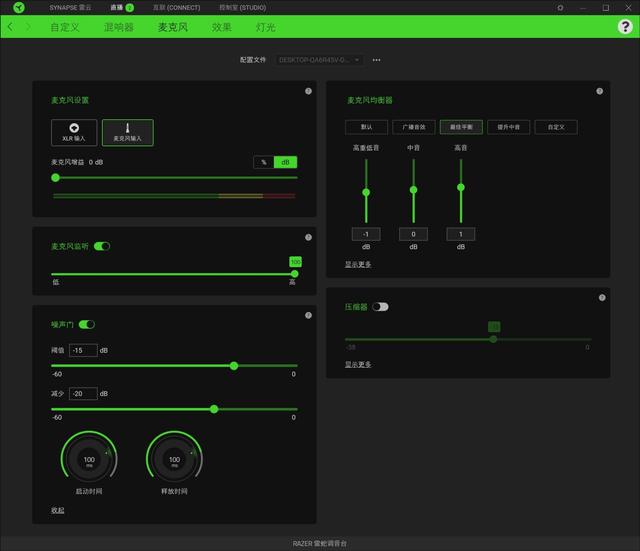Click the info icon in 麦克风设置 panel
The image size is (640, 551).
[308, 91]
